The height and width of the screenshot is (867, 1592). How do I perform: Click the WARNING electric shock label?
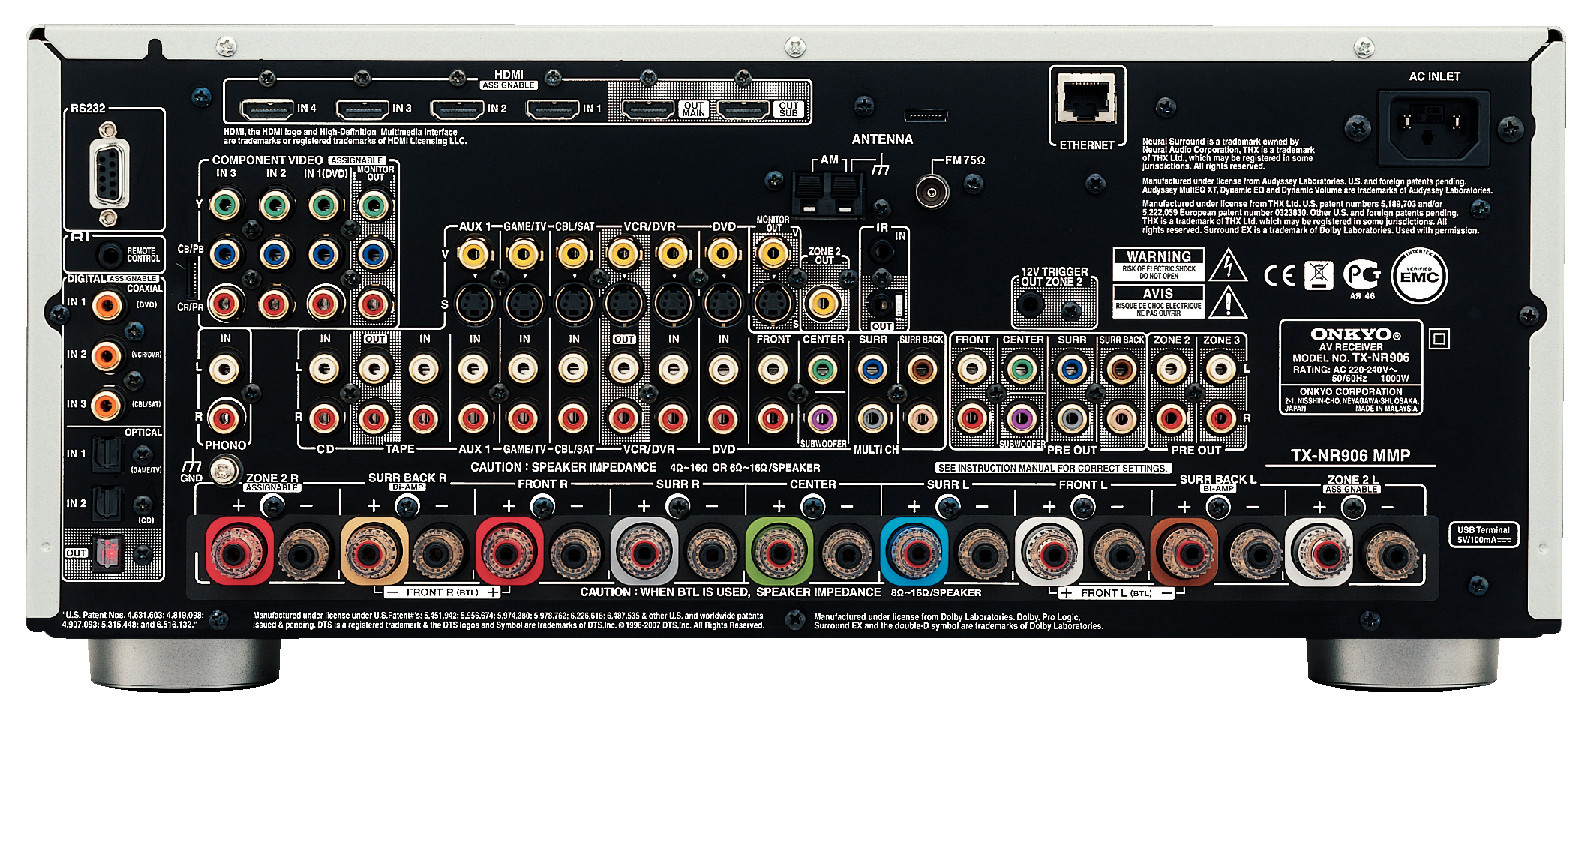(1158, 265)
